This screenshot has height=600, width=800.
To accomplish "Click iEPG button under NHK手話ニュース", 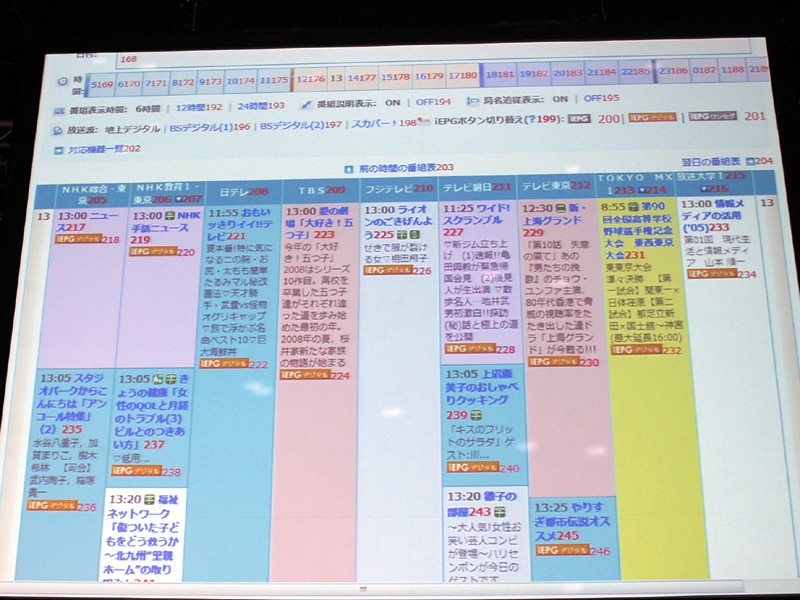I will tap(153, 251).
